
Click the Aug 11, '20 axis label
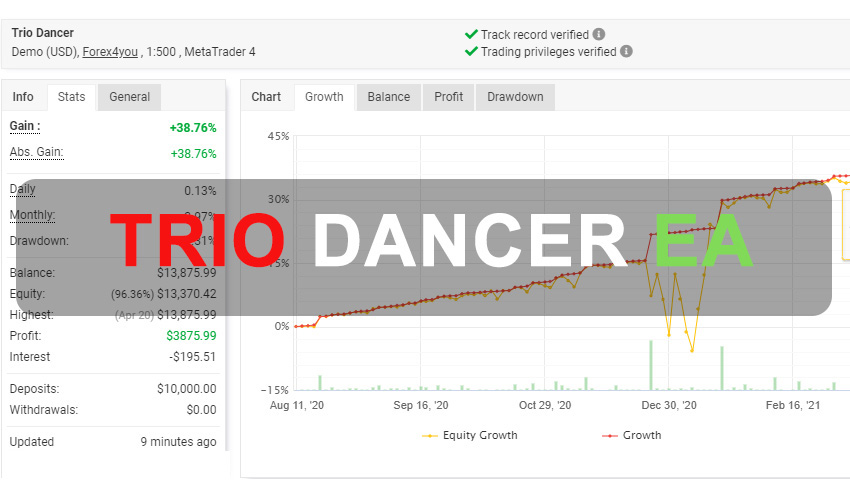tap(297, 405)
